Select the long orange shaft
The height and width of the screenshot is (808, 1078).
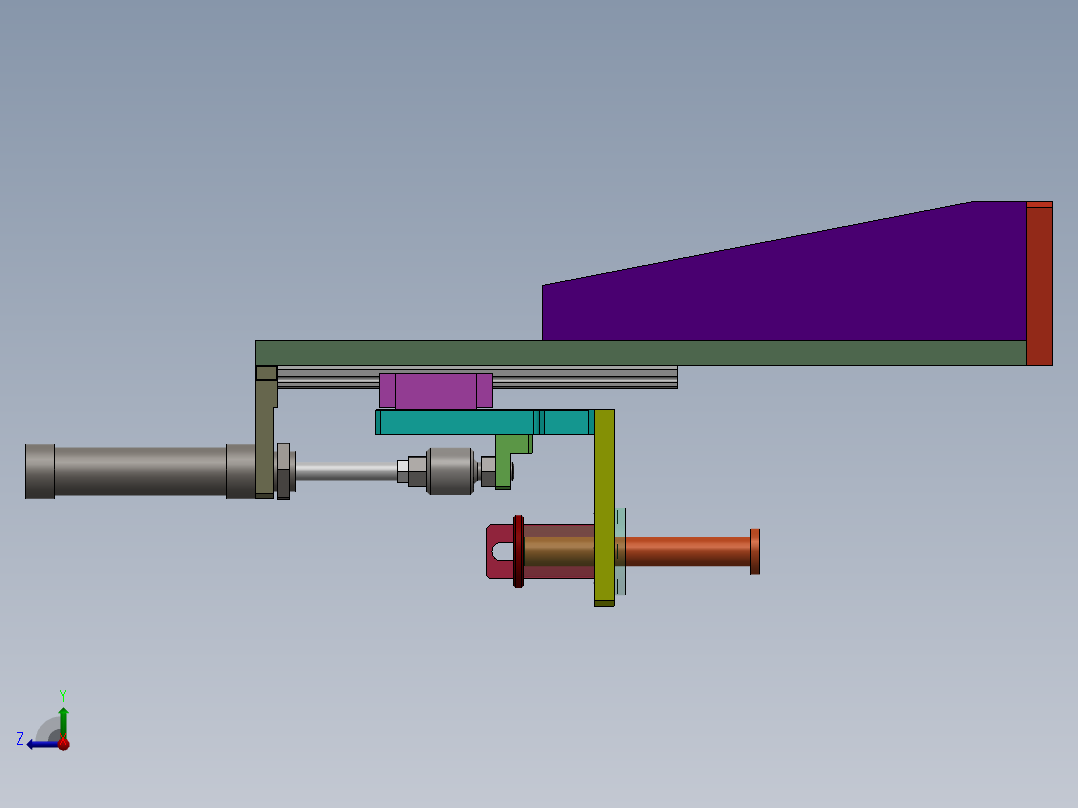click(688, 552)
